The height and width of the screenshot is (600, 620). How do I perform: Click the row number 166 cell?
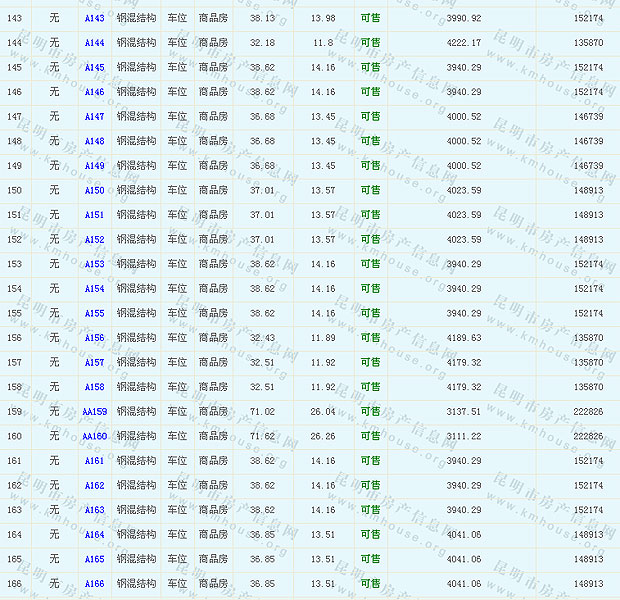14,584
